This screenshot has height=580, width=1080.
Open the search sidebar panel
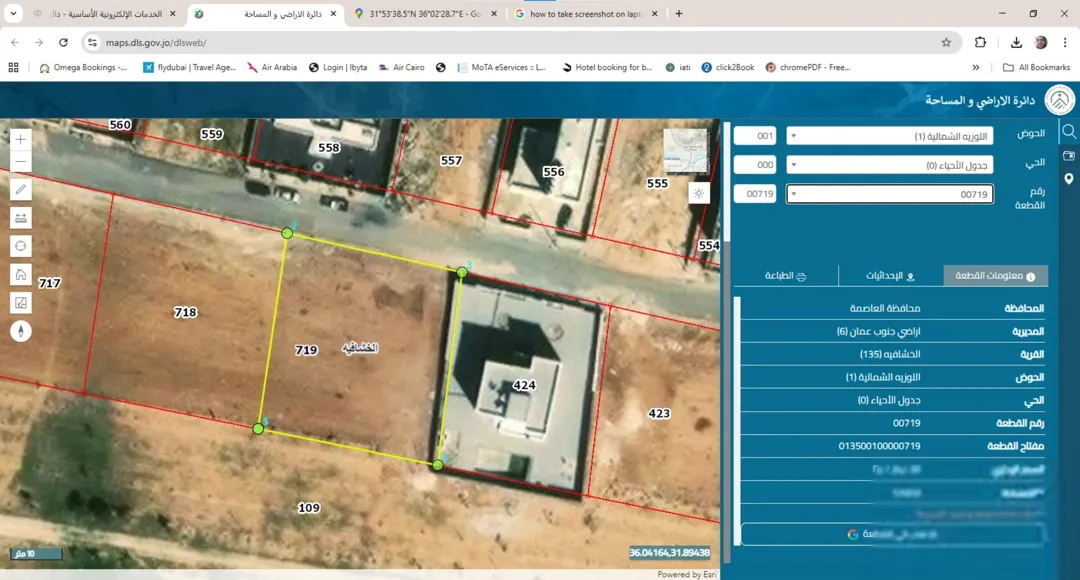tap(1069, 131)
